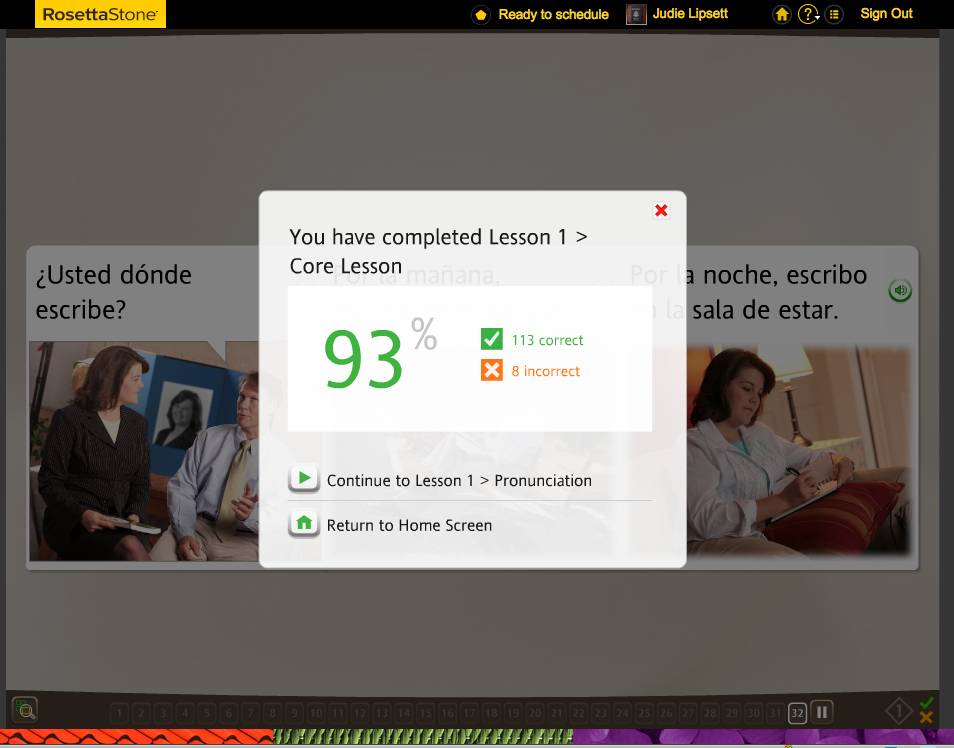Image resolution: width=954 pixels, height=748 pixels.
Task: Jump to screen 1 in the progress bar
Action: coord(120,713)
